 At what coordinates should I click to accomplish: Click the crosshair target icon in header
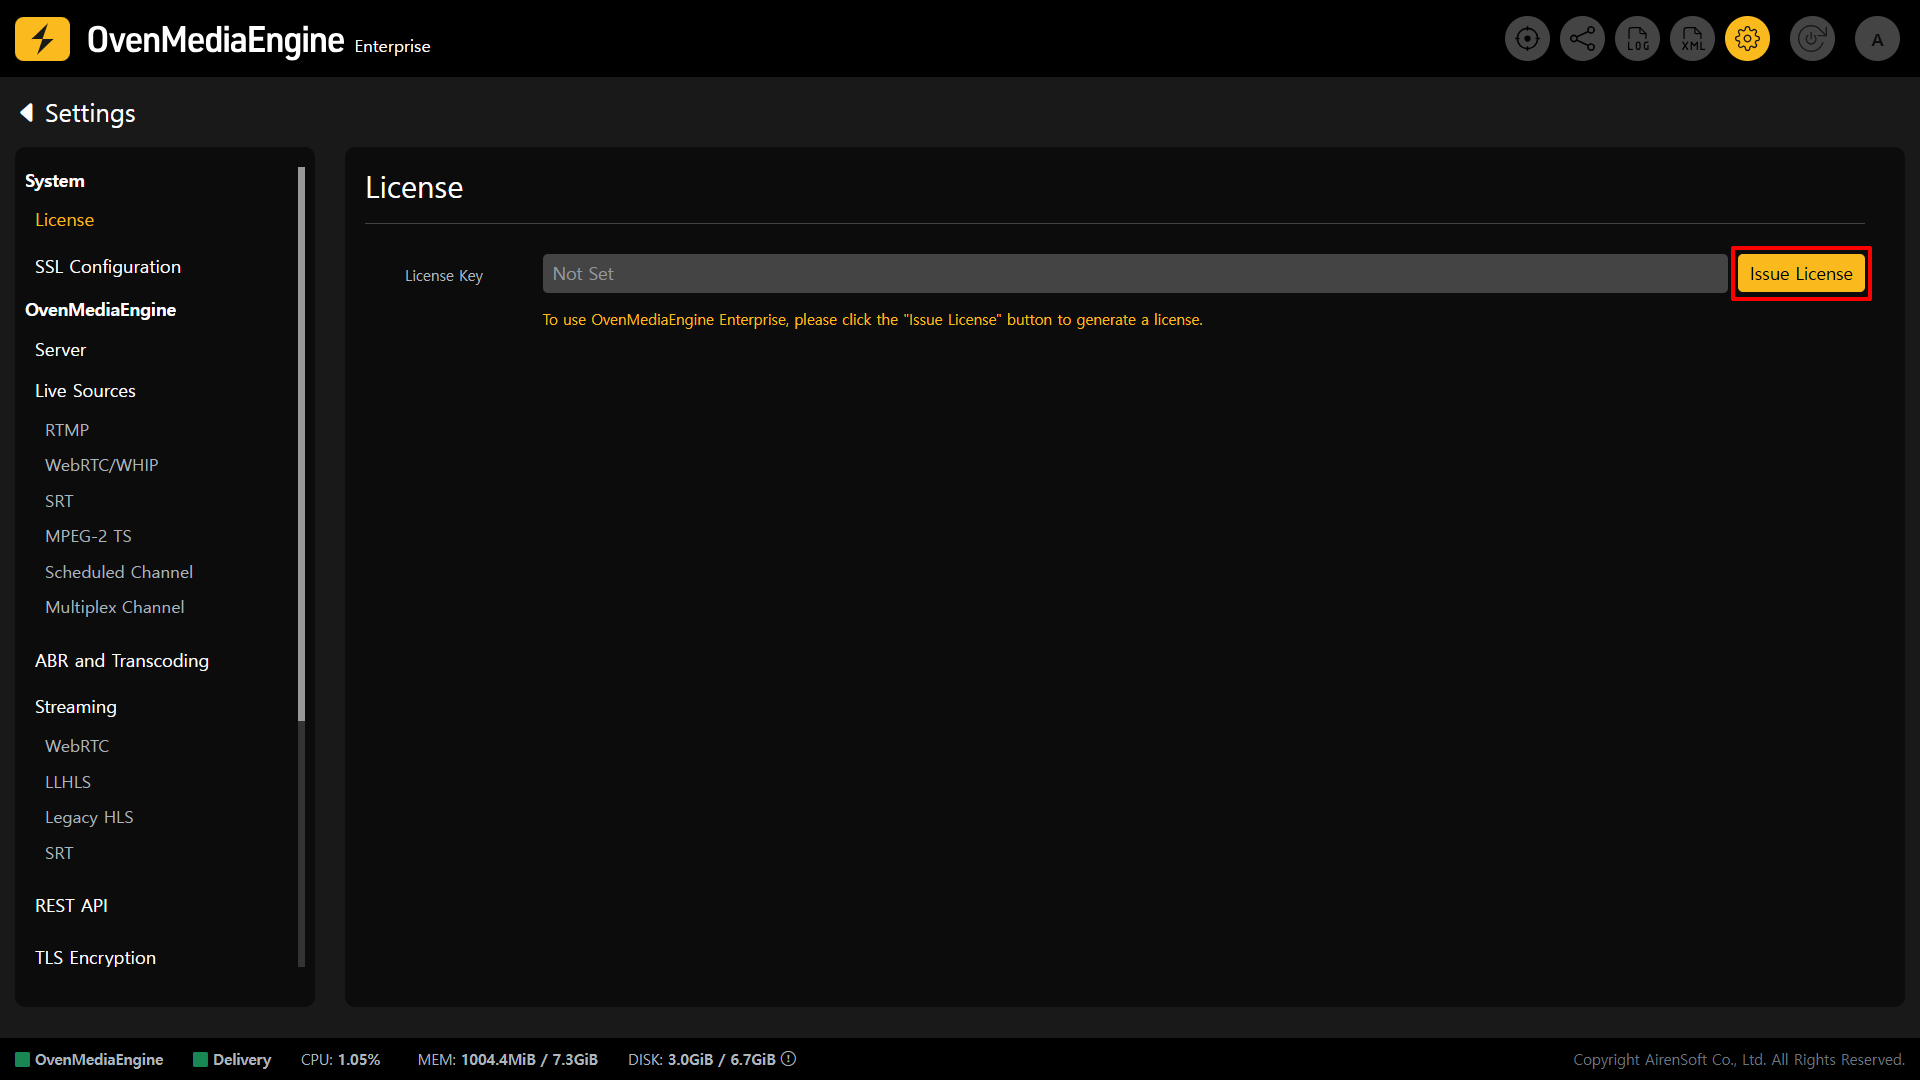1527,39
